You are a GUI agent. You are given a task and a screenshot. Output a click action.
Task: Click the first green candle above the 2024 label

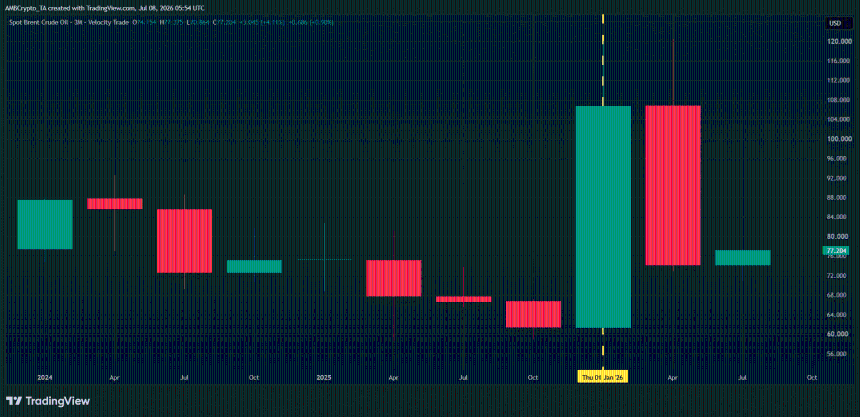[45, 224]
